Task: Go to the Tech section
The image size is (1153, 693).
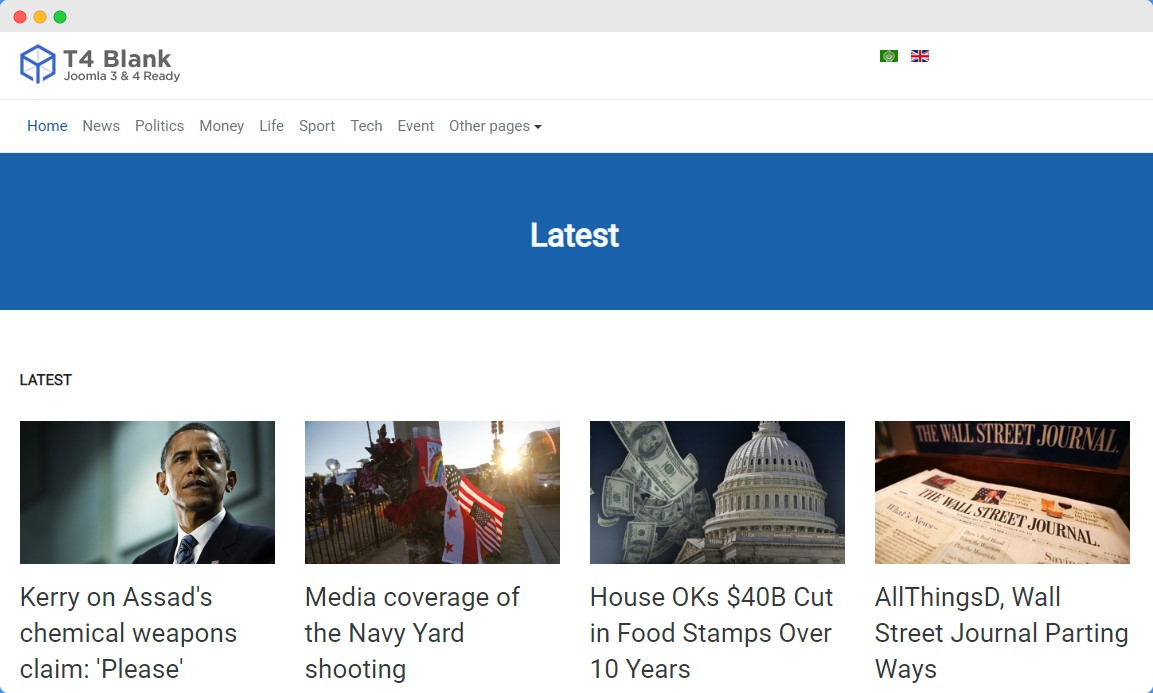Action: coord(366,126)
